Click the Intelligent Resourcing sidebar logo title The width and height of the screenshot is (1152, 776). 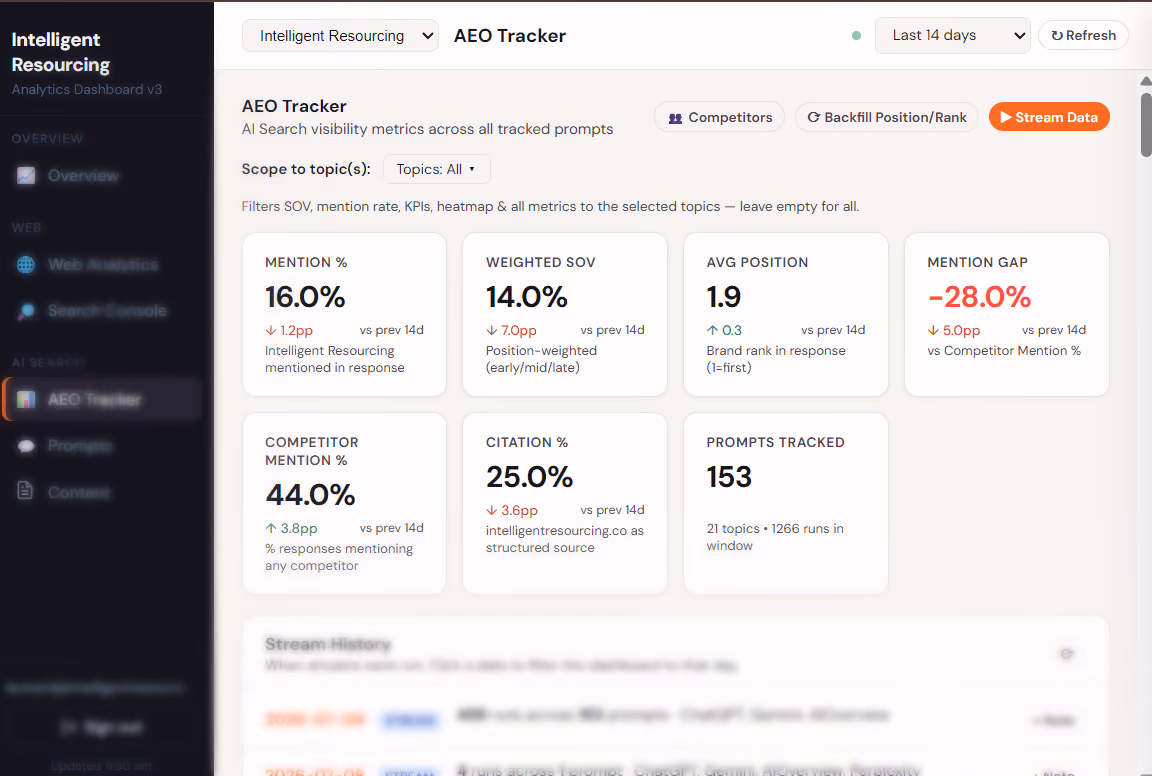[x=60, y=52]
